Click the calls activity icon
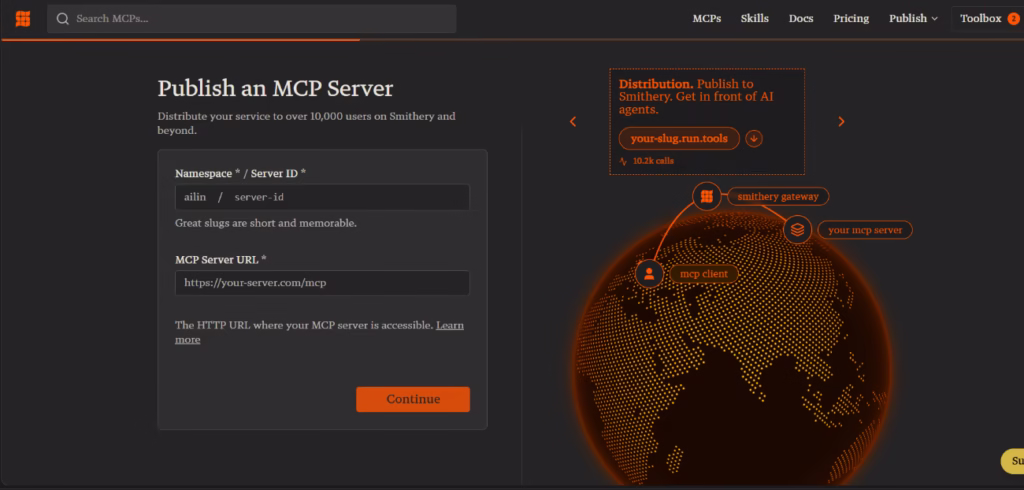 (623, 161)
